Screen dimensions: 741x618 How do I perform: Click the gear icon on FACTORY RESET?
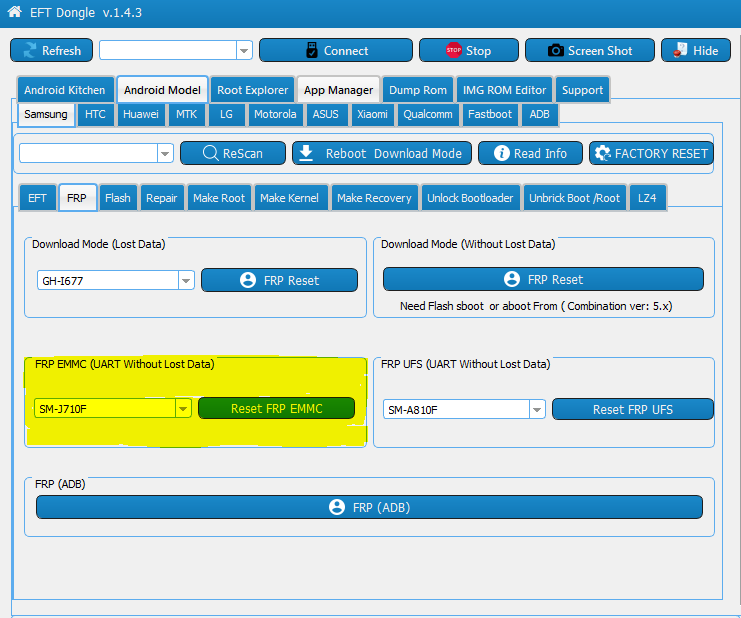coord(603,153)
